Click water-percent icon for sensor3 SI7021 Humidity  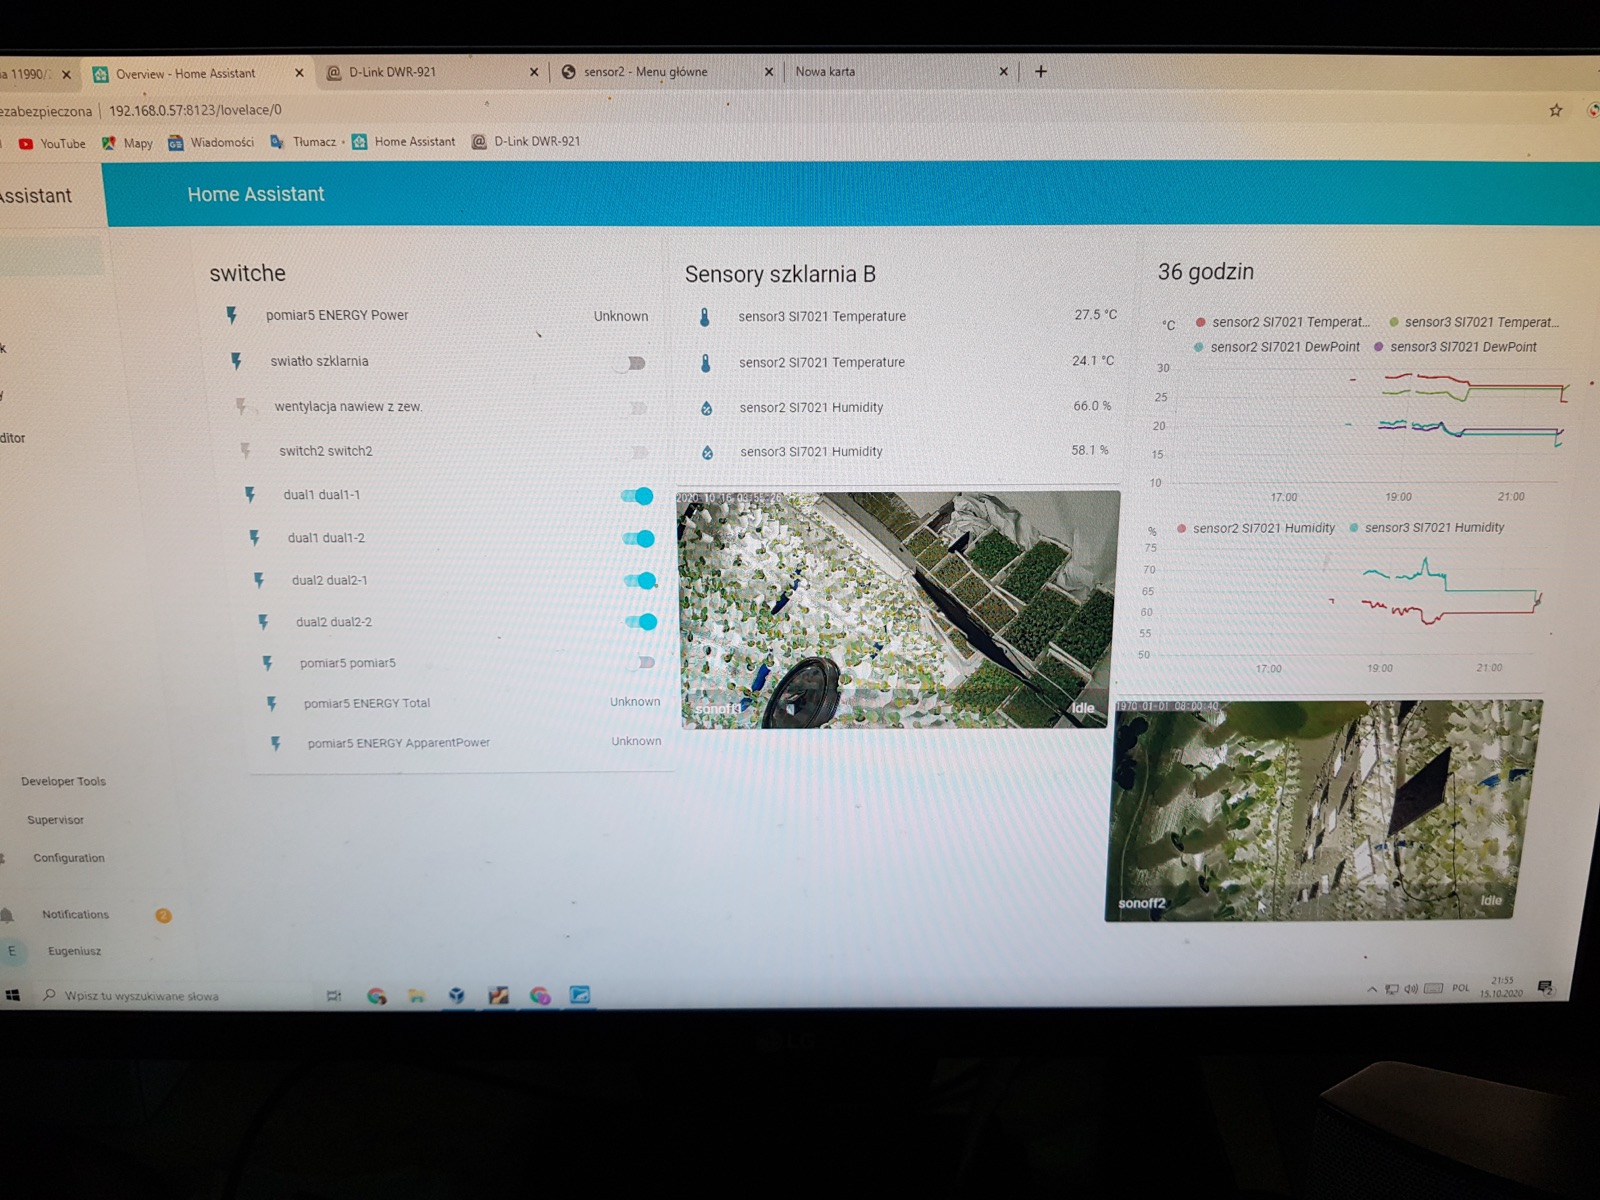point(708,452)
